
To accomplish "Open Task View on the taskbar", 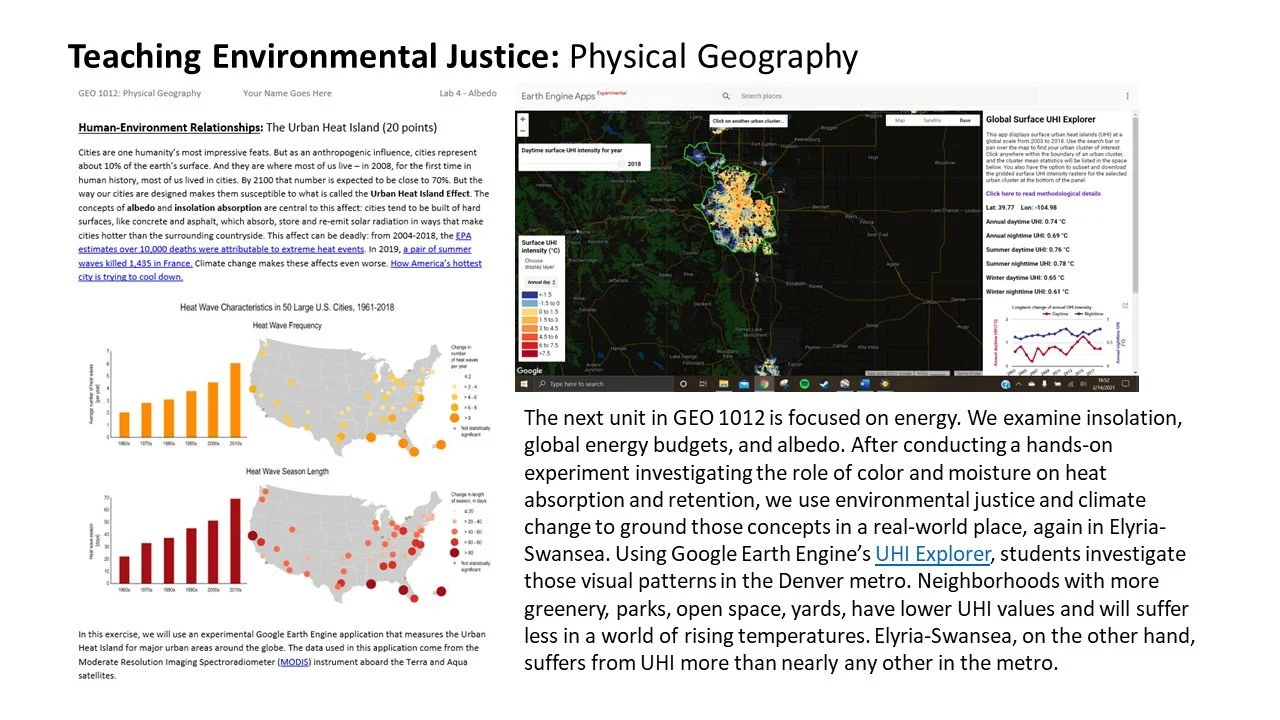I will pos(702,384).
